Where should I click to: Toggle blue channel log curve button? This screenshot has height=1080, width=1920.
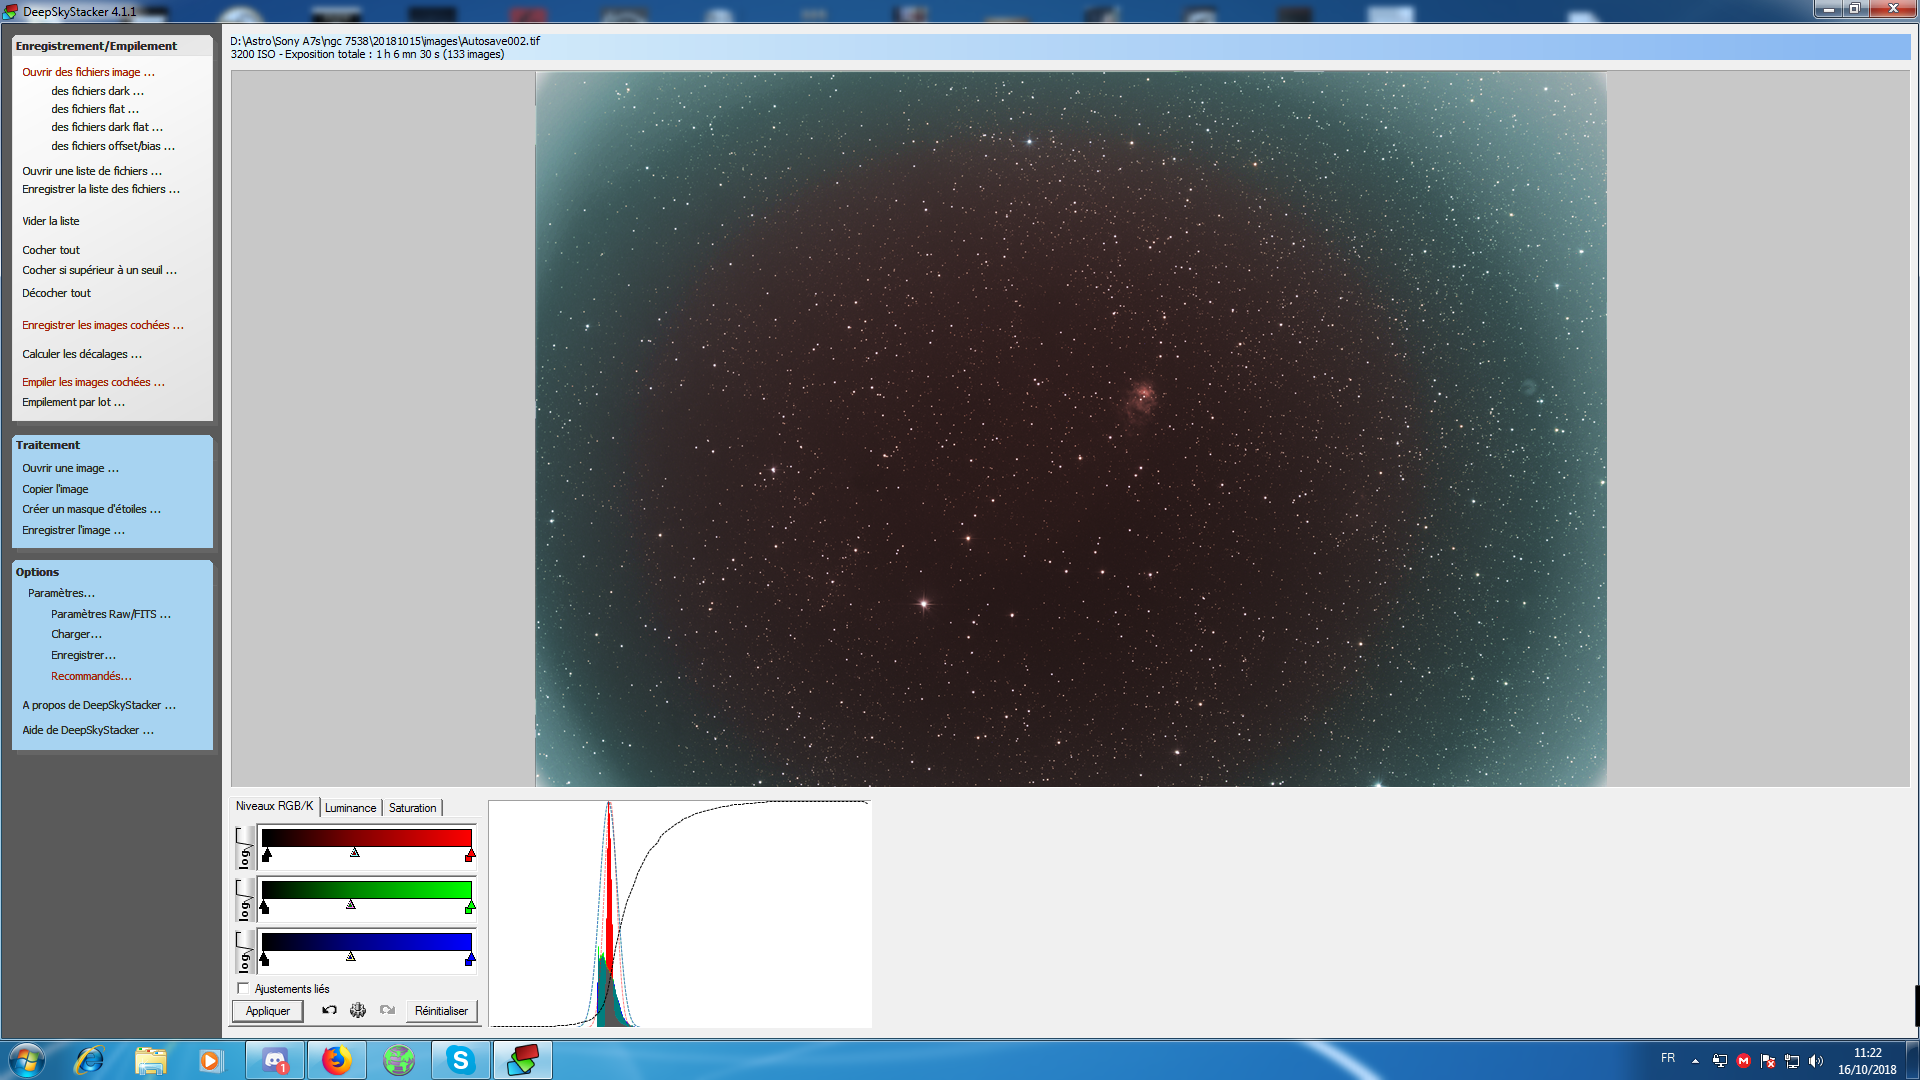tap(244, 952)
